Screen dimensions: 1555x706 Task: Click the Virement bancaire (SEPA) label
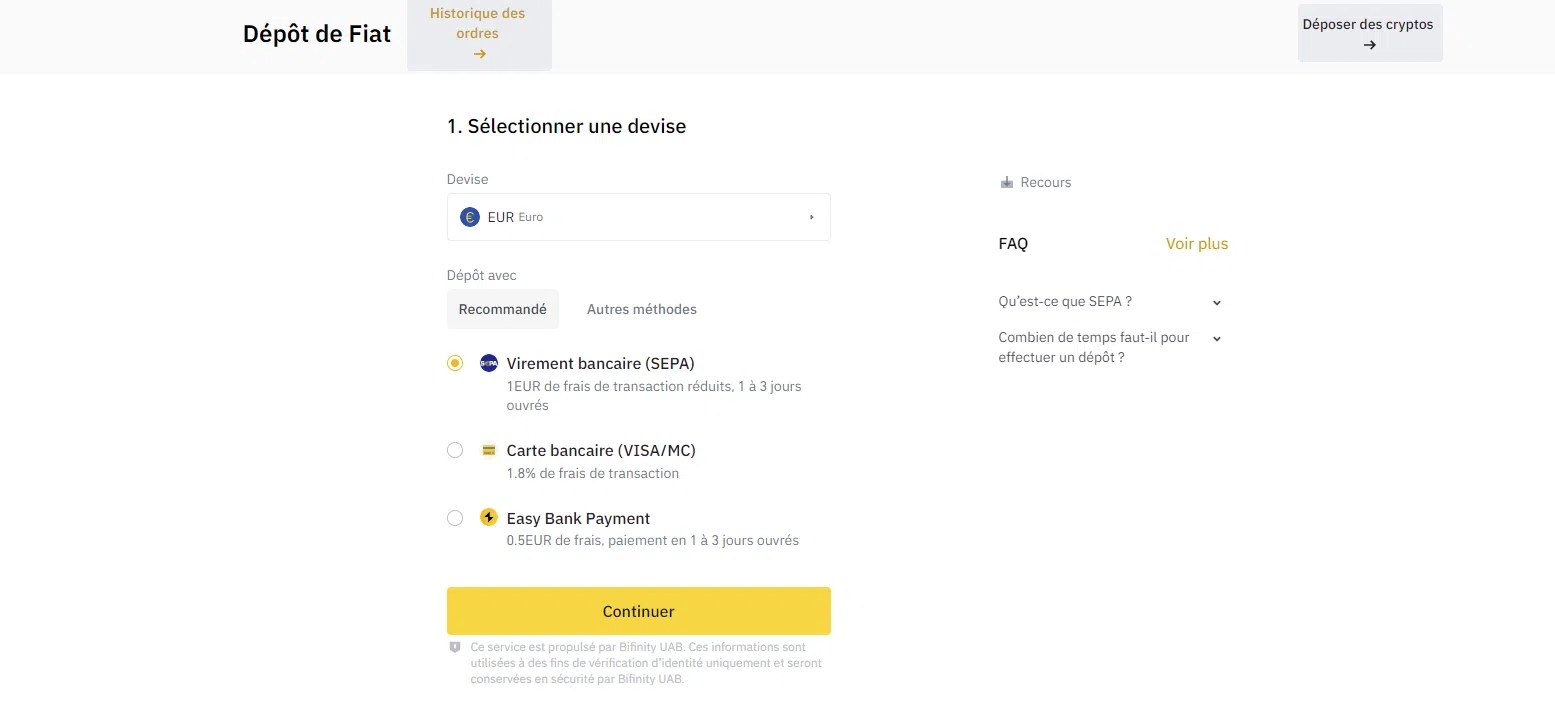pos(600,363)
